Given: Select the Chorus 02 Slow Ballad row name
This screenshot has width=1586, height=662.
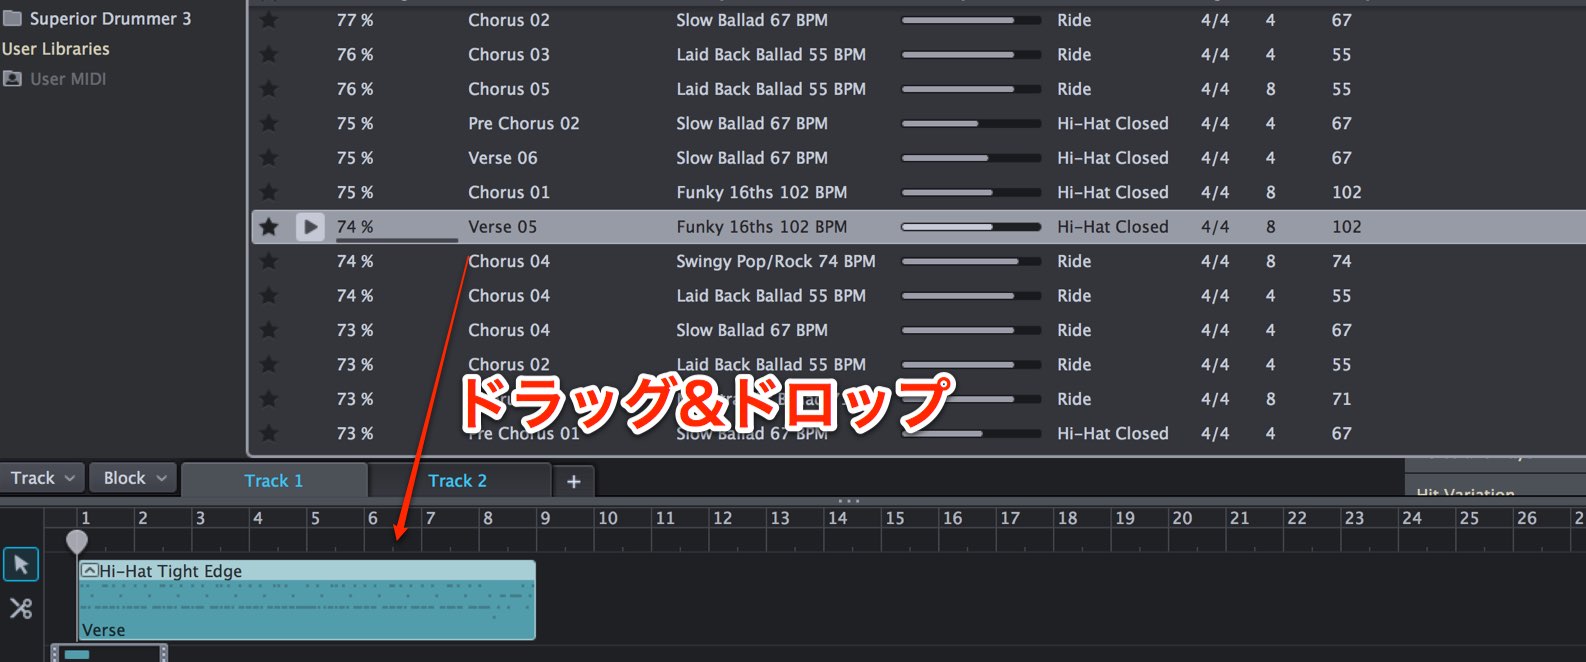Looking at the screenshot, I should point(509,20).
